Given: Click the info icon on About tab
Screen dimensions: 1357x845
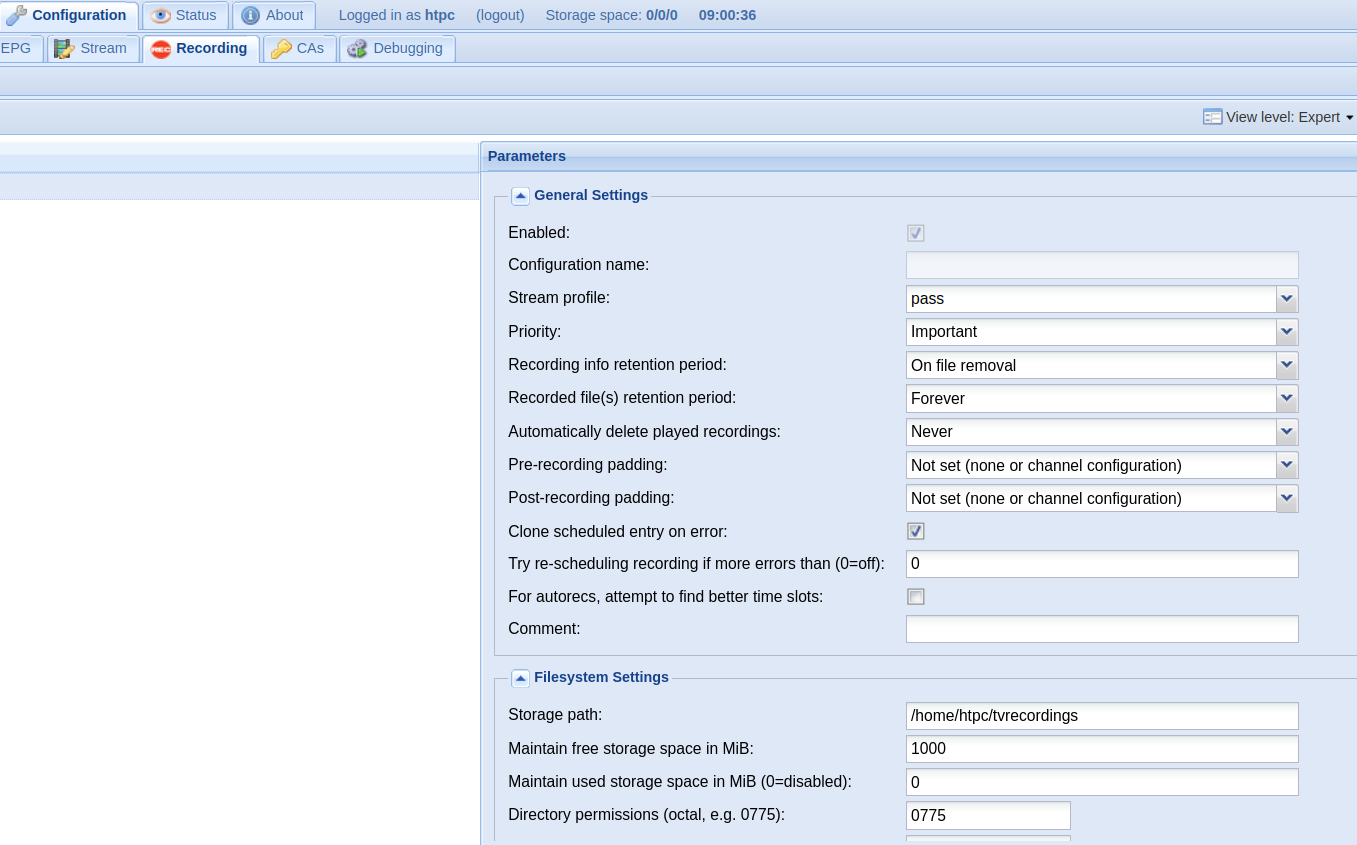Looking at the screenshot, I should [250, 15].
